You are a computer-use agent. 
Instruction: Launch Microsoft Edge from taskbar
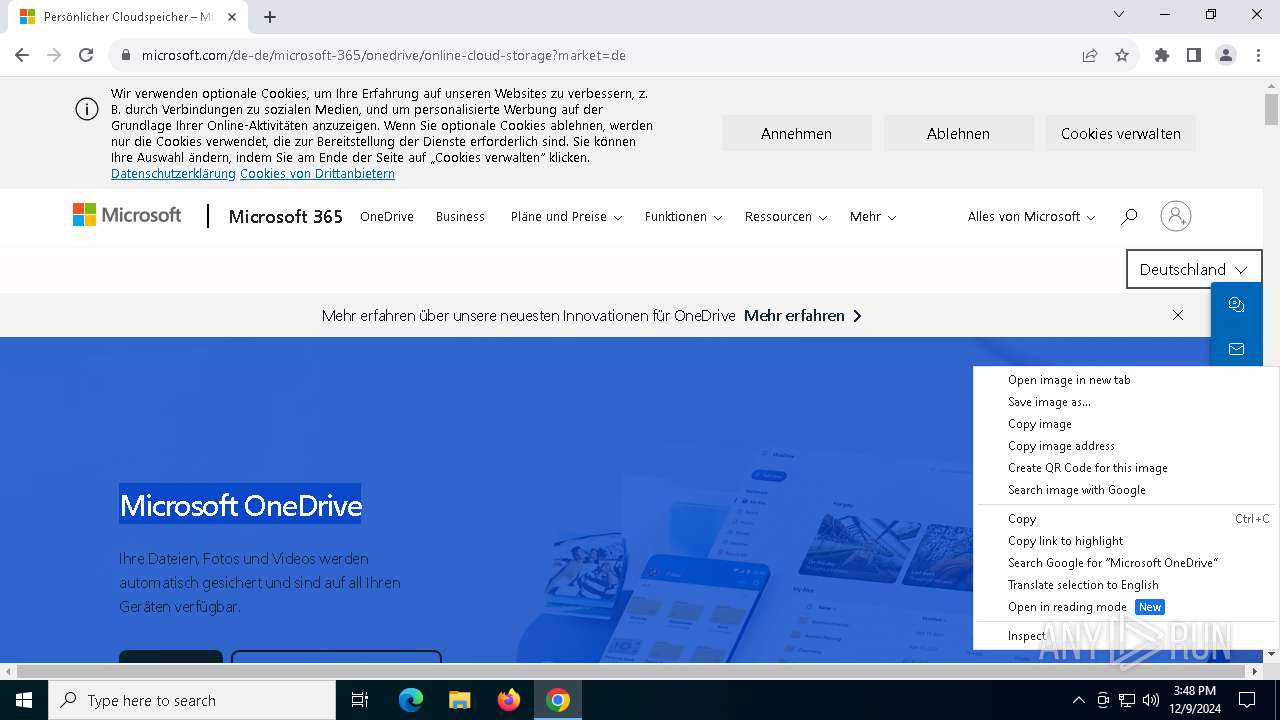click(411, 700)
